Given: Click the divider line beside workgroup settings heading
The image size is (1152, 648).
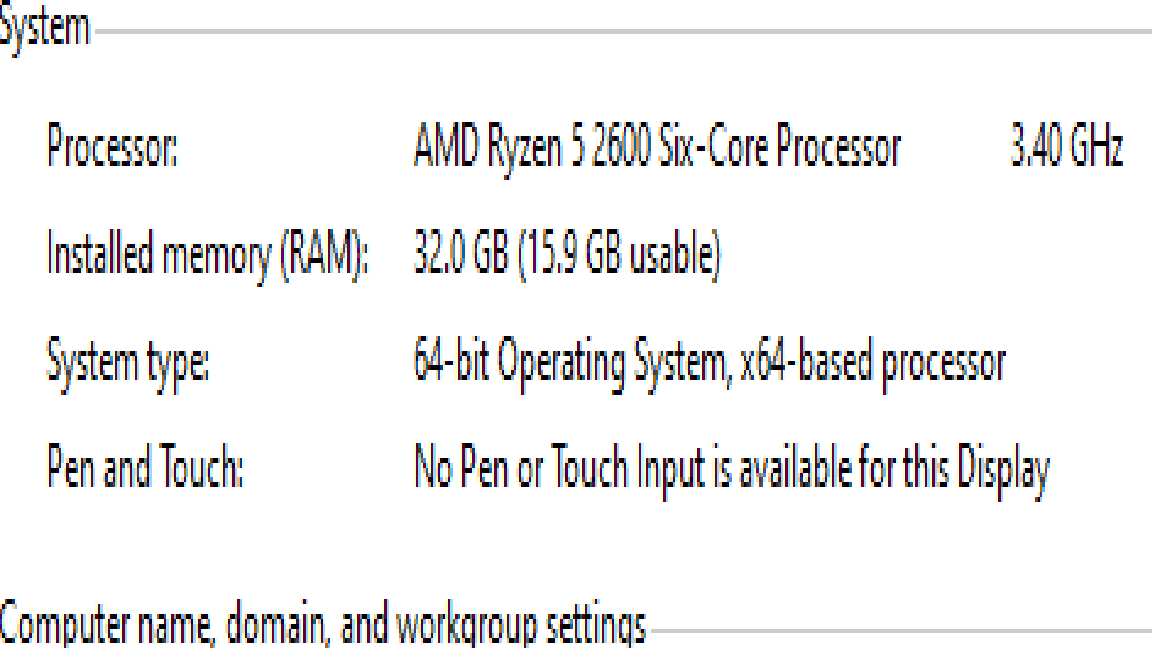Looking at the screenshot, I should (x=901, y=630).
